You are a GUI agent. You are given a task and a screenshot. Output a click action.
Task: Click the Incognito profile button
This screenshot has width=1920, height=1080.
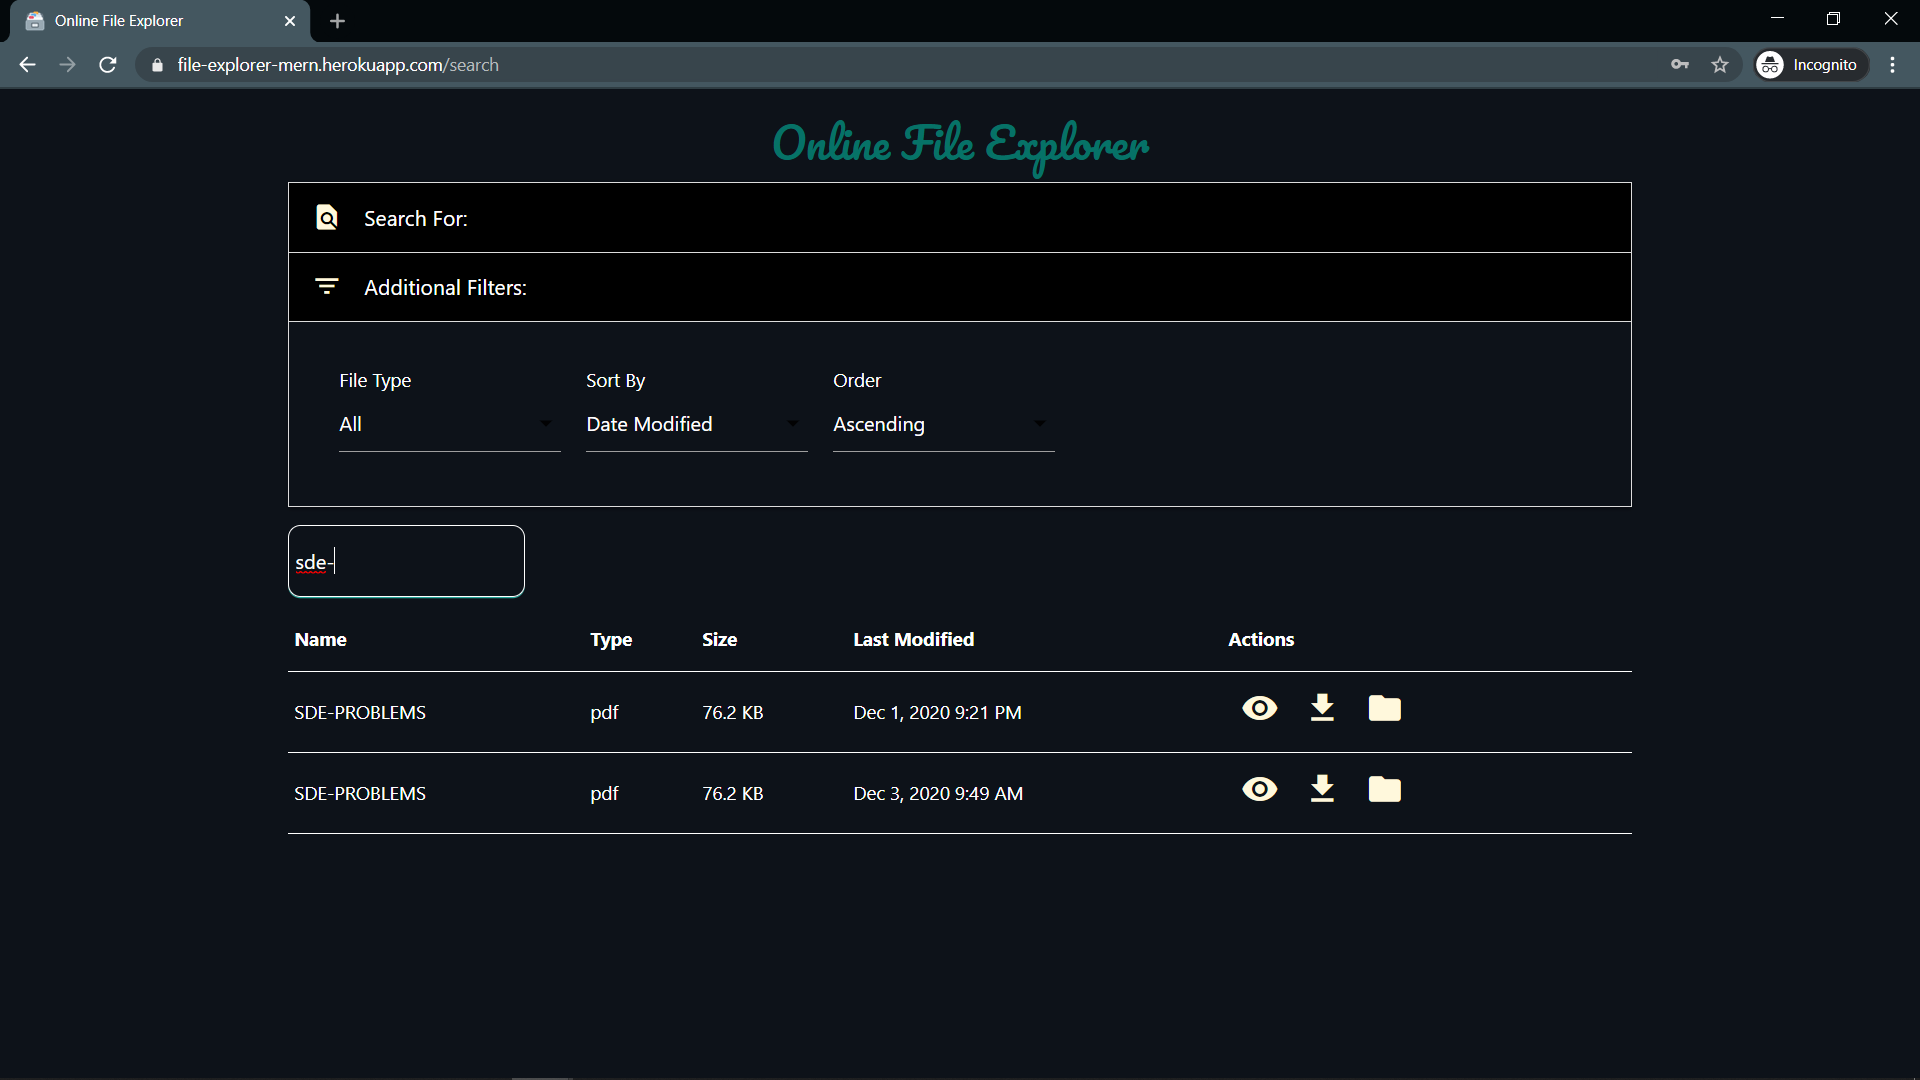pos(1811,65)
